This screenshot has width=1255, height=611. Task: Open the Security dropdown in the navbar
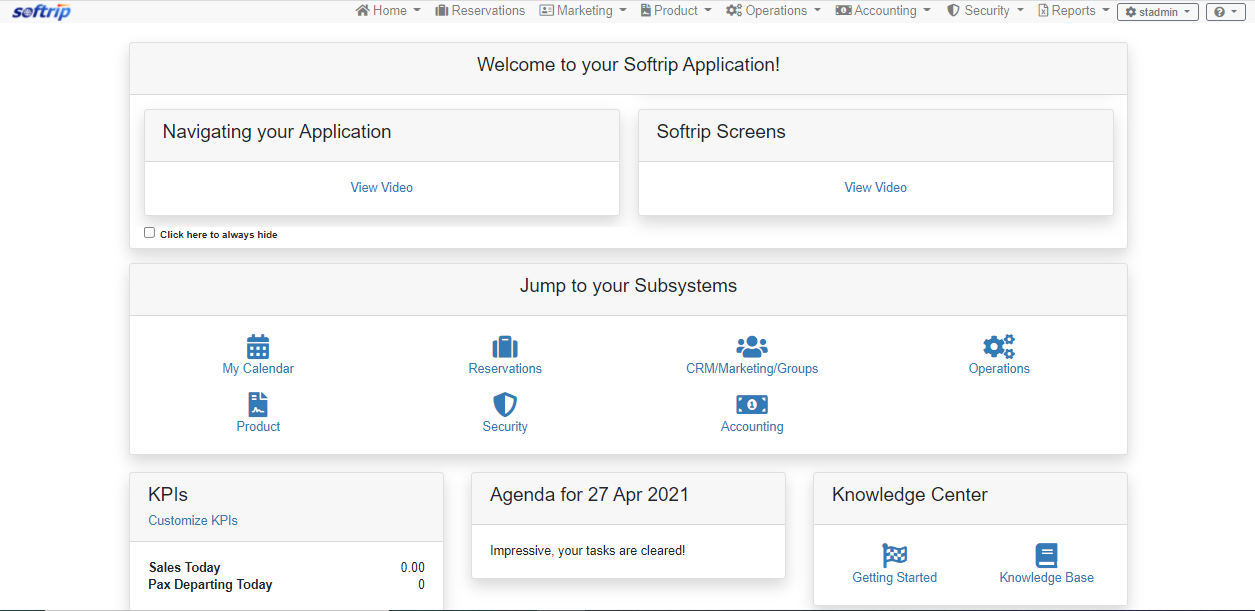pyautogui.click(x=985, y=10)
